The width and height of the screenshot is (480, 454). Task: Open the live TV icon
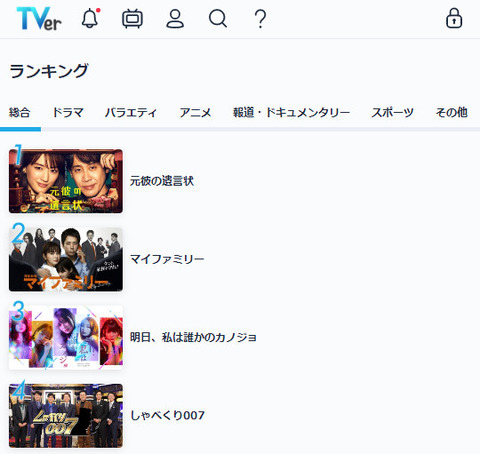coord(132,19)
